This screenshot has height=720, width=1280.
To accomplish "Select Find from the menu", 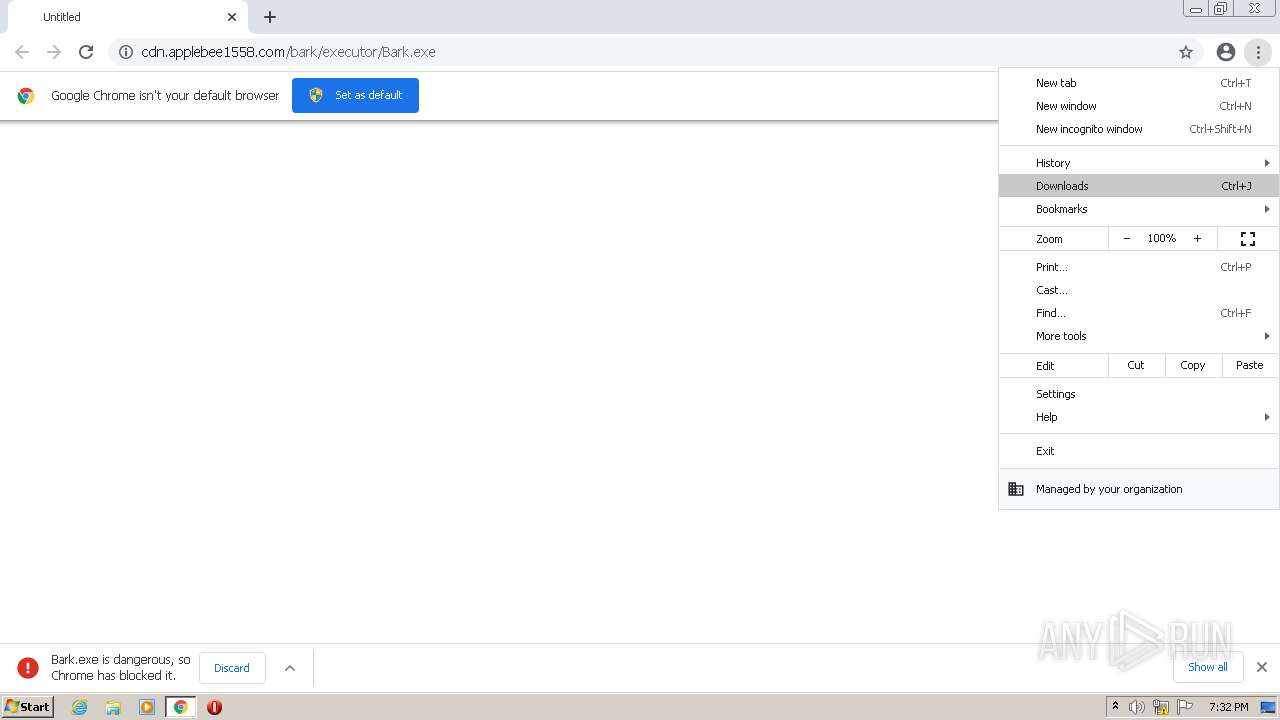I will (1139, 313).
